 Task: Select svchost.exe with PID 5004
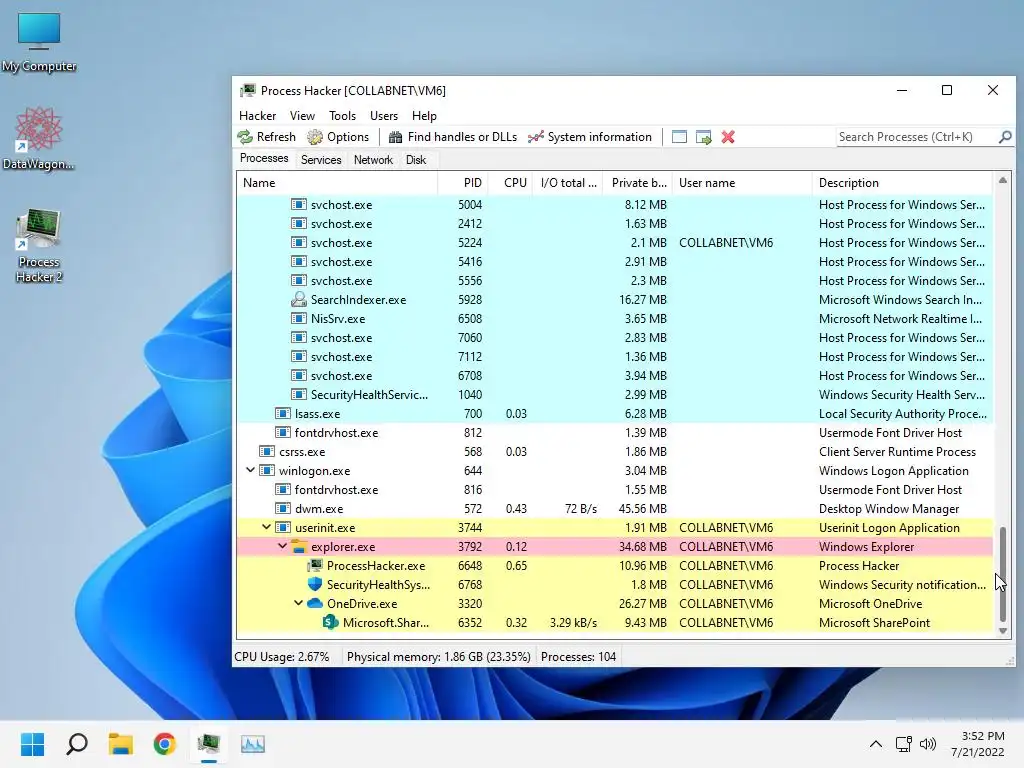click(615, 204)
